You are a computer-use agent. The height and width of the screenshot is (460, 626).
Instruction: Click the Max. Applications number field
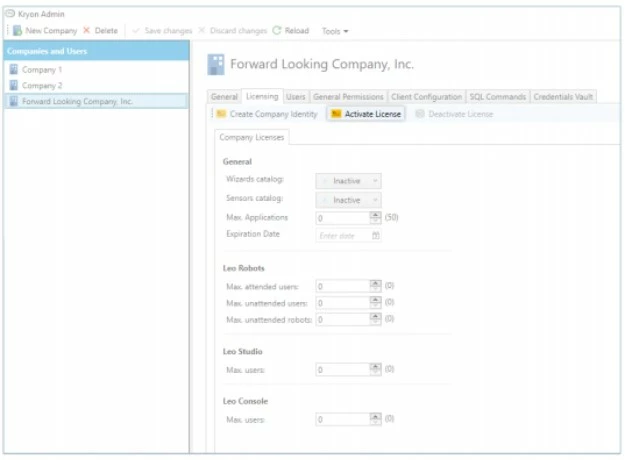pos(343,218)
